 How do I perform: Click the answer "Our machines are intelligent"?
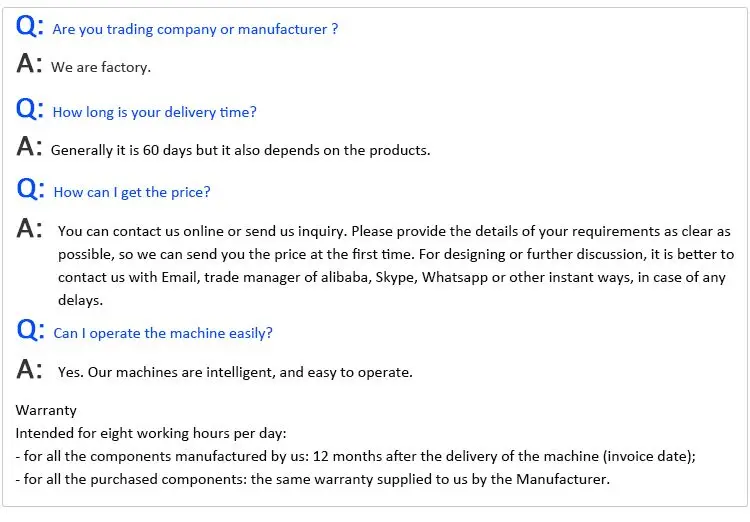tap(235, 372)
